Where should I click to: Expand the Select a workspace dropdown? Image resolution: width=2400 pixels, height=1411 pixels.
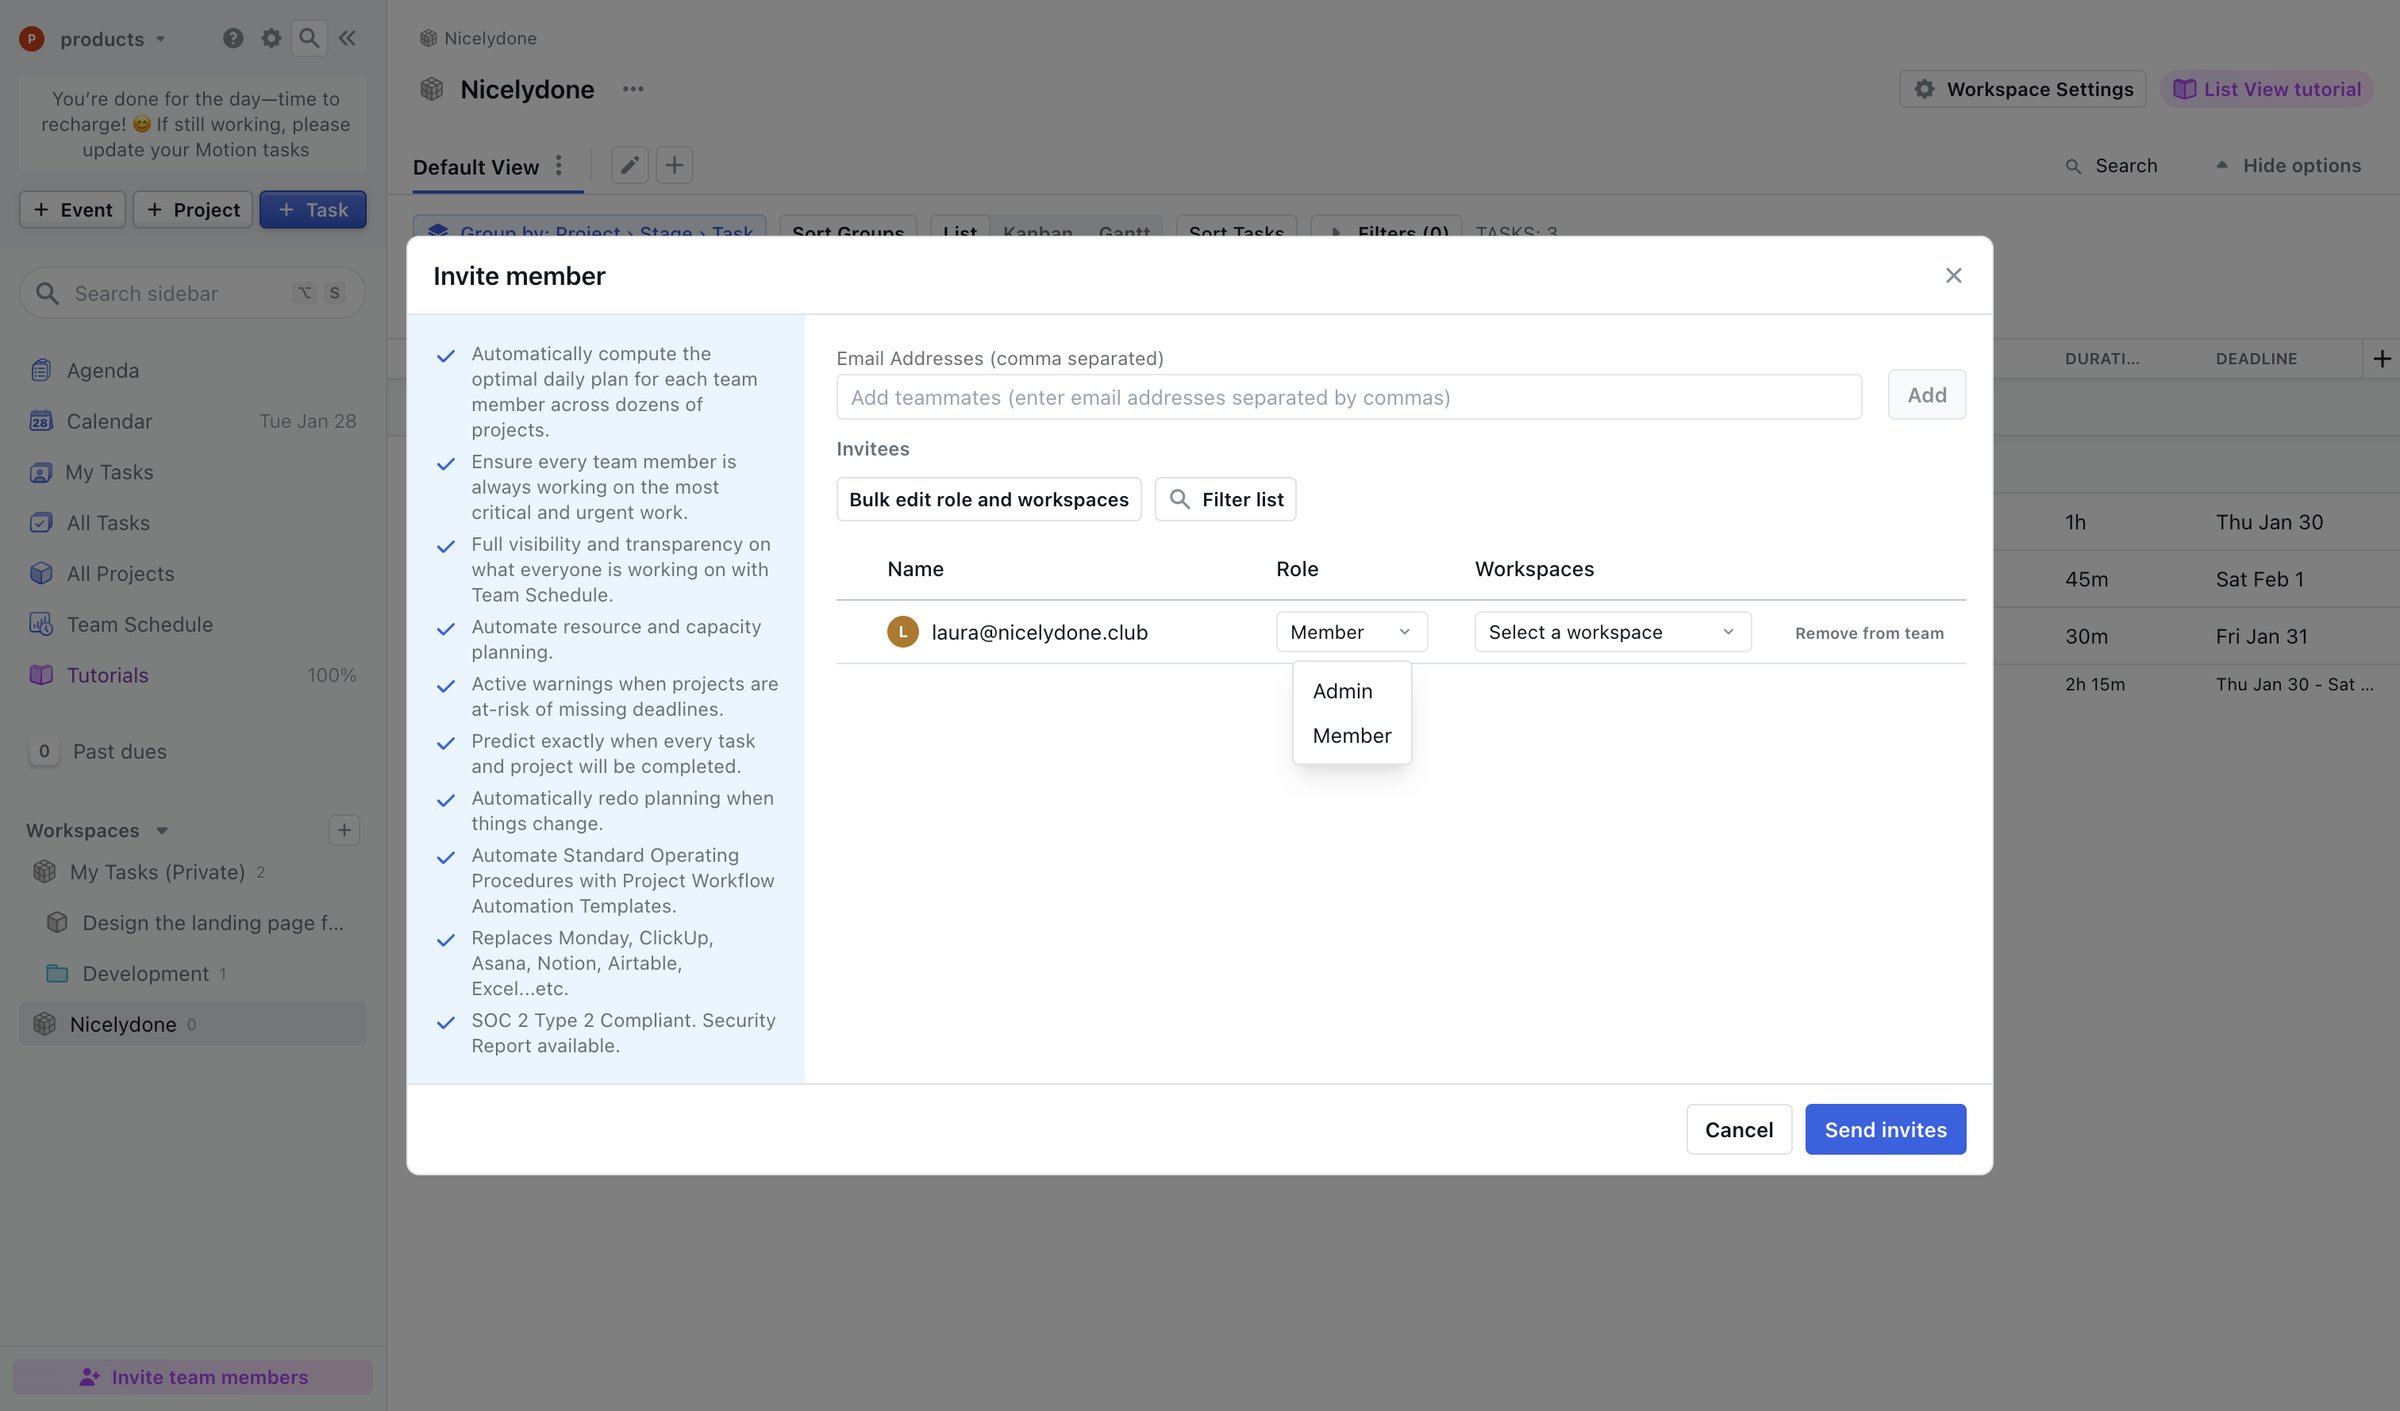[x=1612, y=632]
